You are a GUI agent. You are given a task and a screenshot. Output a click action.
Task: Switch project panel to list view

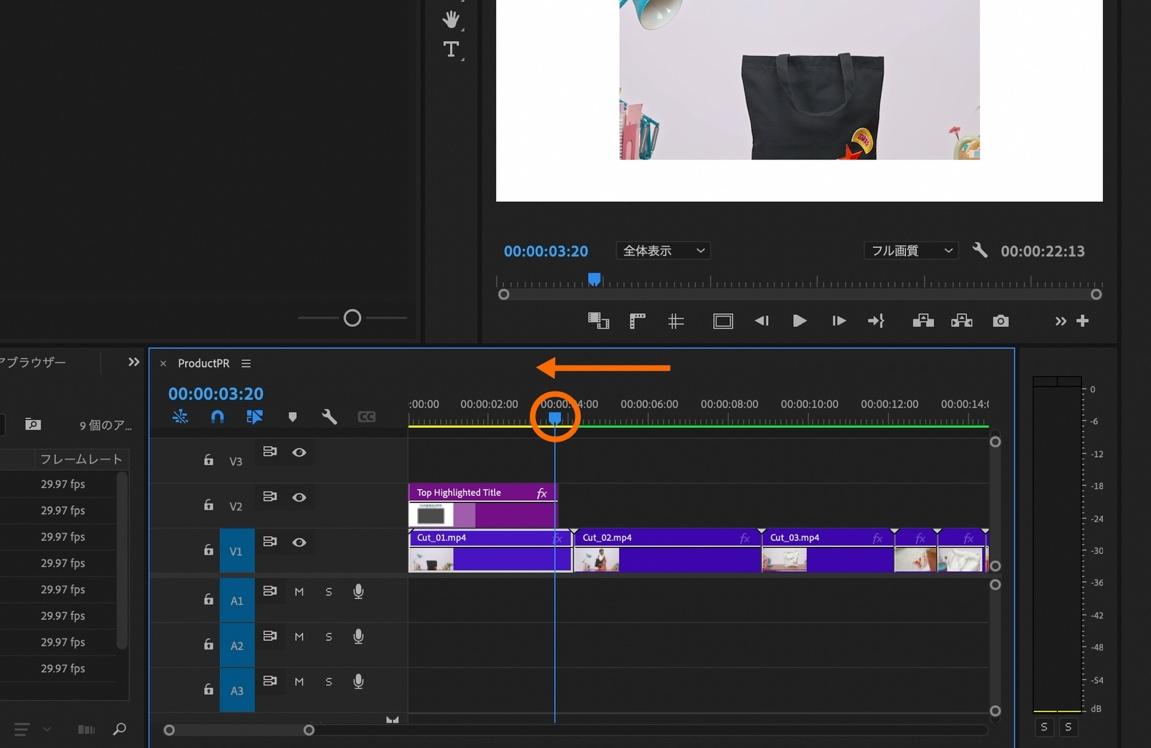21,729
